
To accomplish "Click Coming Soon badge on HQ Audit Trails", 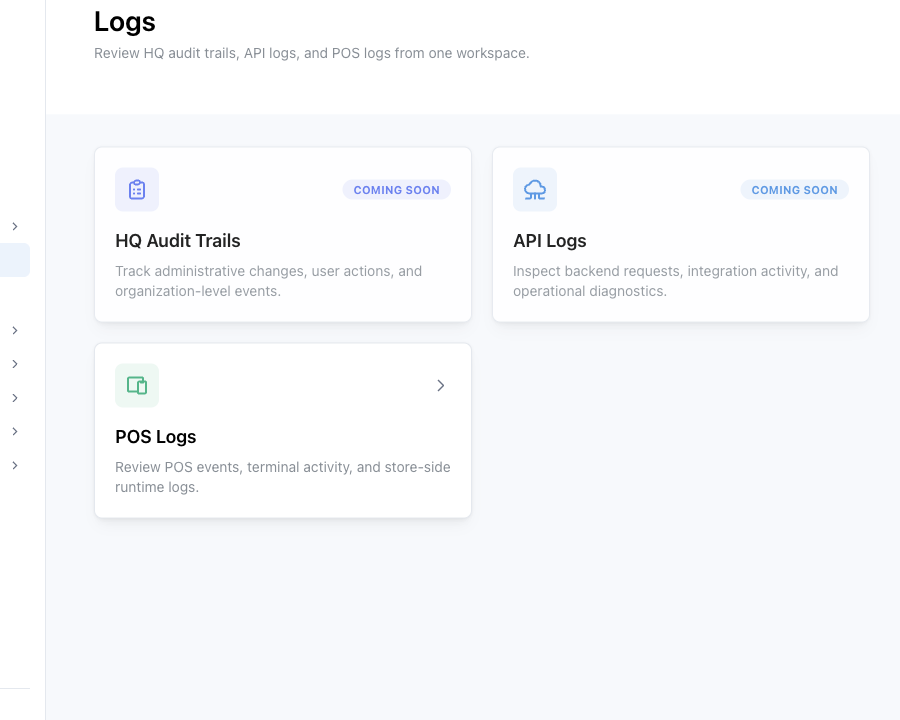I will (397, 190).
